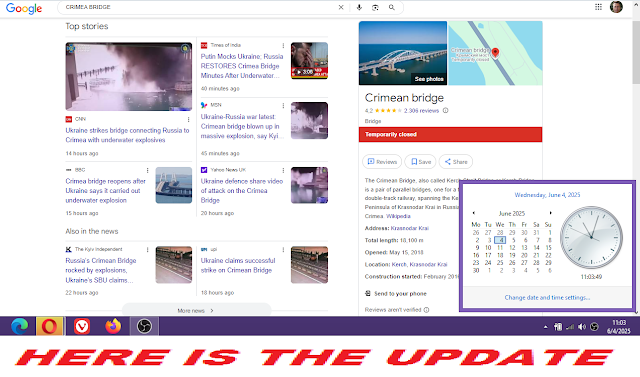Click the Temporarily closed banner
Image resolution: width=640 pixels, height=377 pixels.
coord(450,135)
